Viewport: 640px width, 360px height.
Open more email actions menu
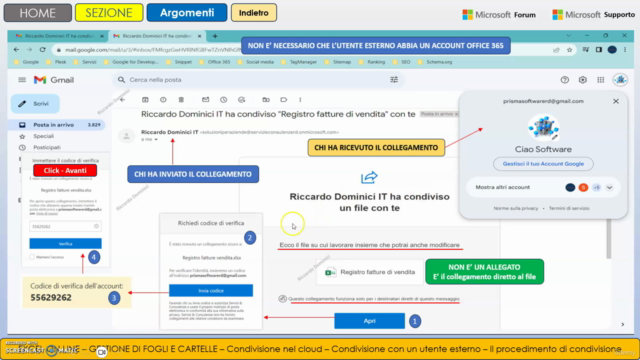click(300, 100)
